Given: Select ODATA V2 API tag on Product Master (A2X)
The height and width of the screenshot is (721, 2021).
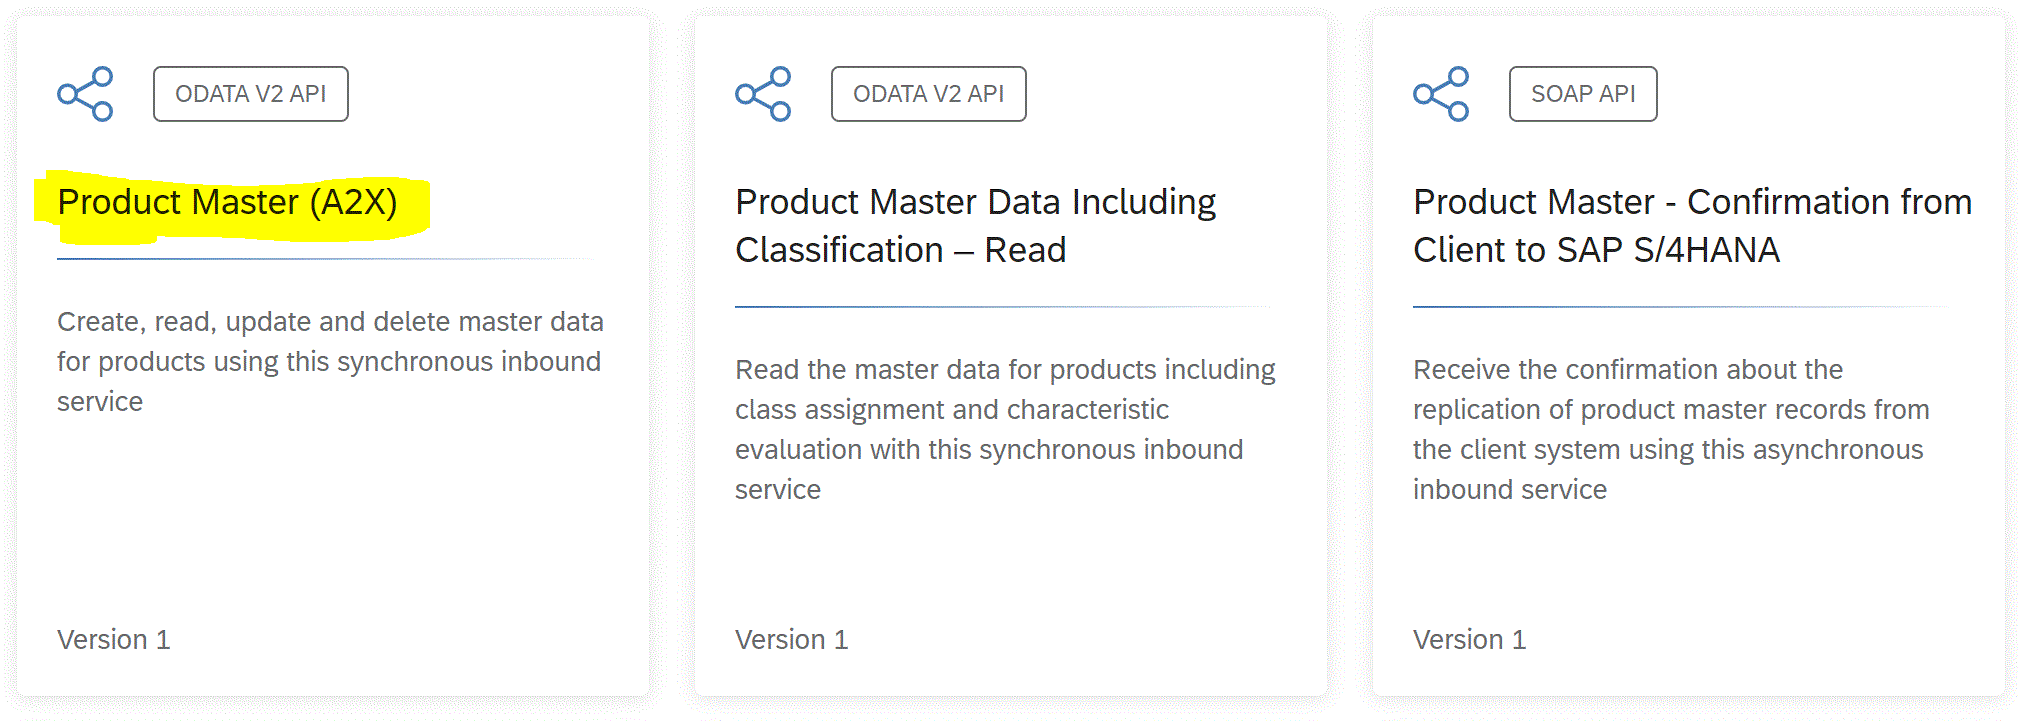Looking at the screenshot, I should tap(251, 94).
